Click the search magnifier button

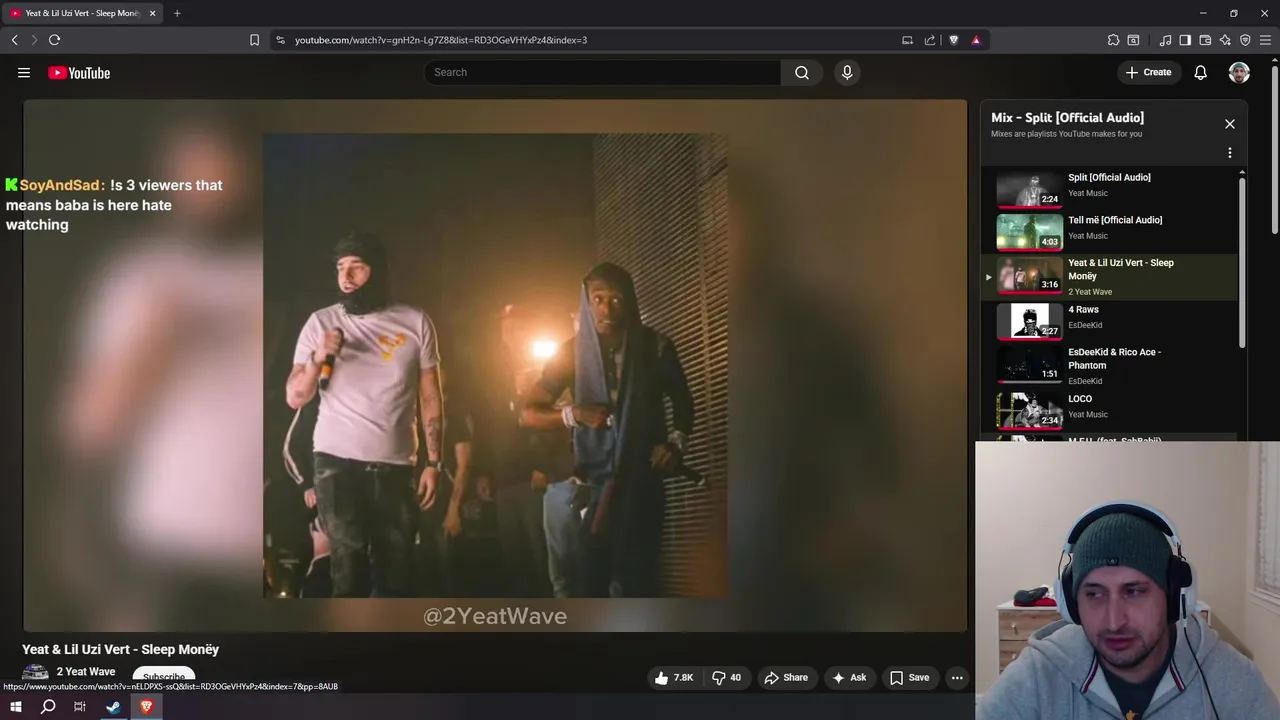click(802, 72)
